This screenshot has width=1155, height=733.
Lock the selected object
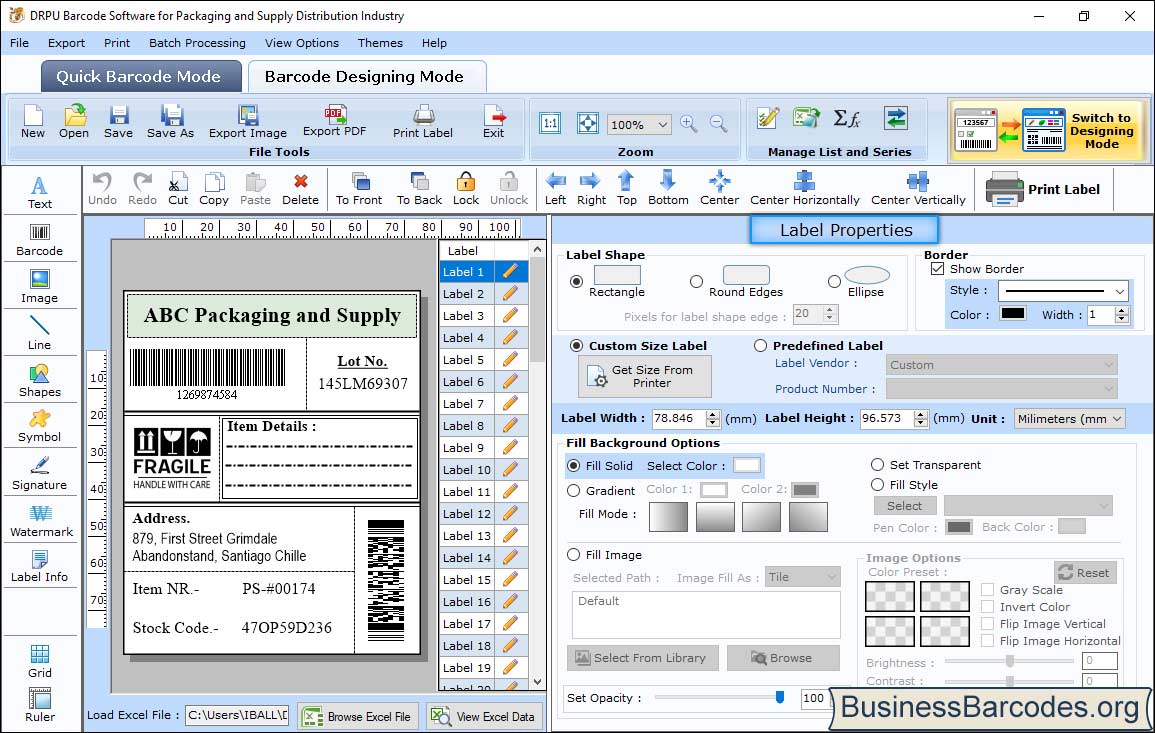pos(466,189)
